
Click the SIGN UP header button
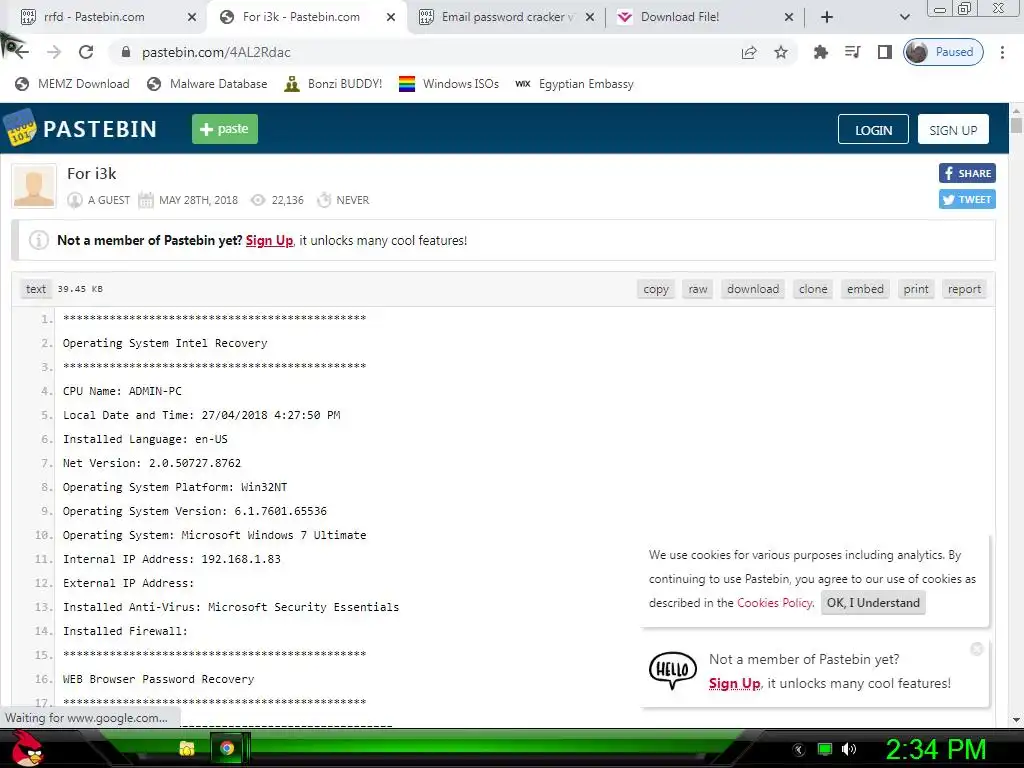tap(953, 129)
